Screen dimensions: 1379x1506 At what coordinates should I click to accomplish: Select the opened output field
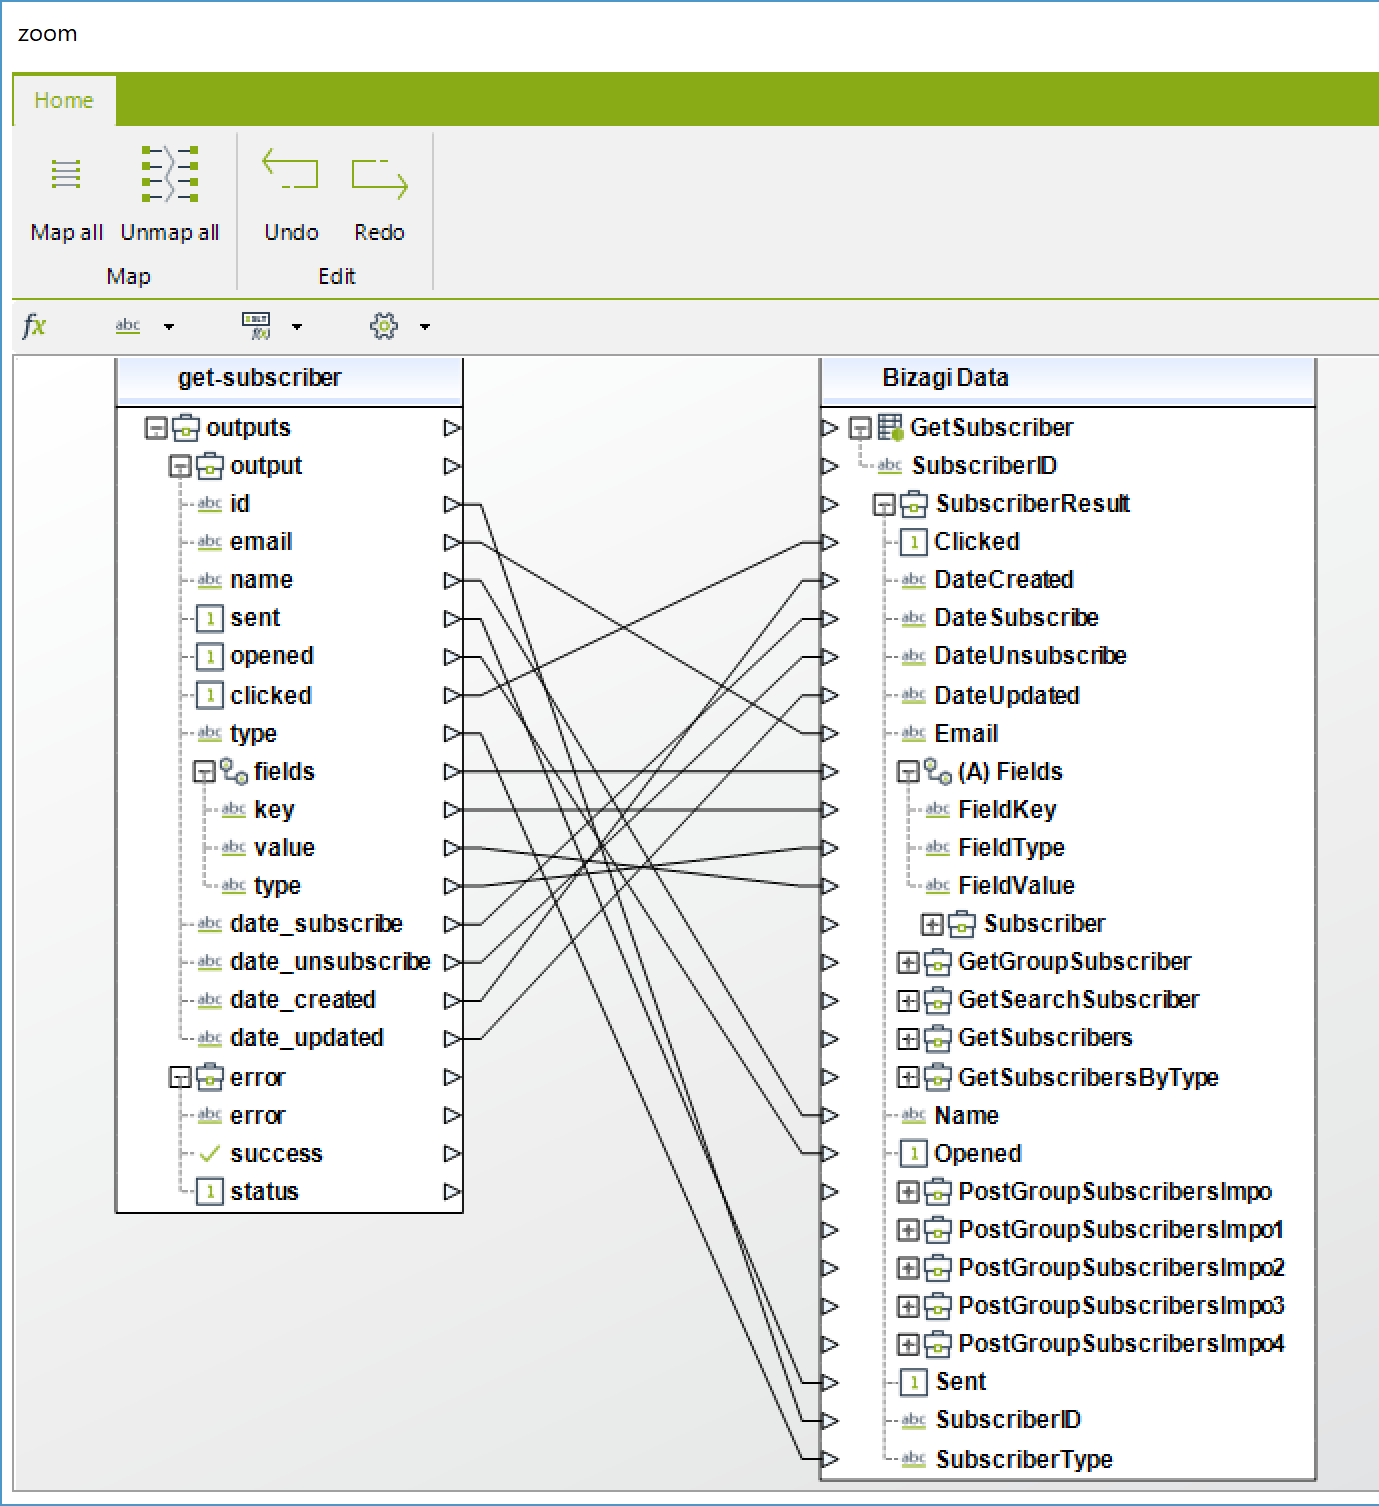[x=272, y=656]
